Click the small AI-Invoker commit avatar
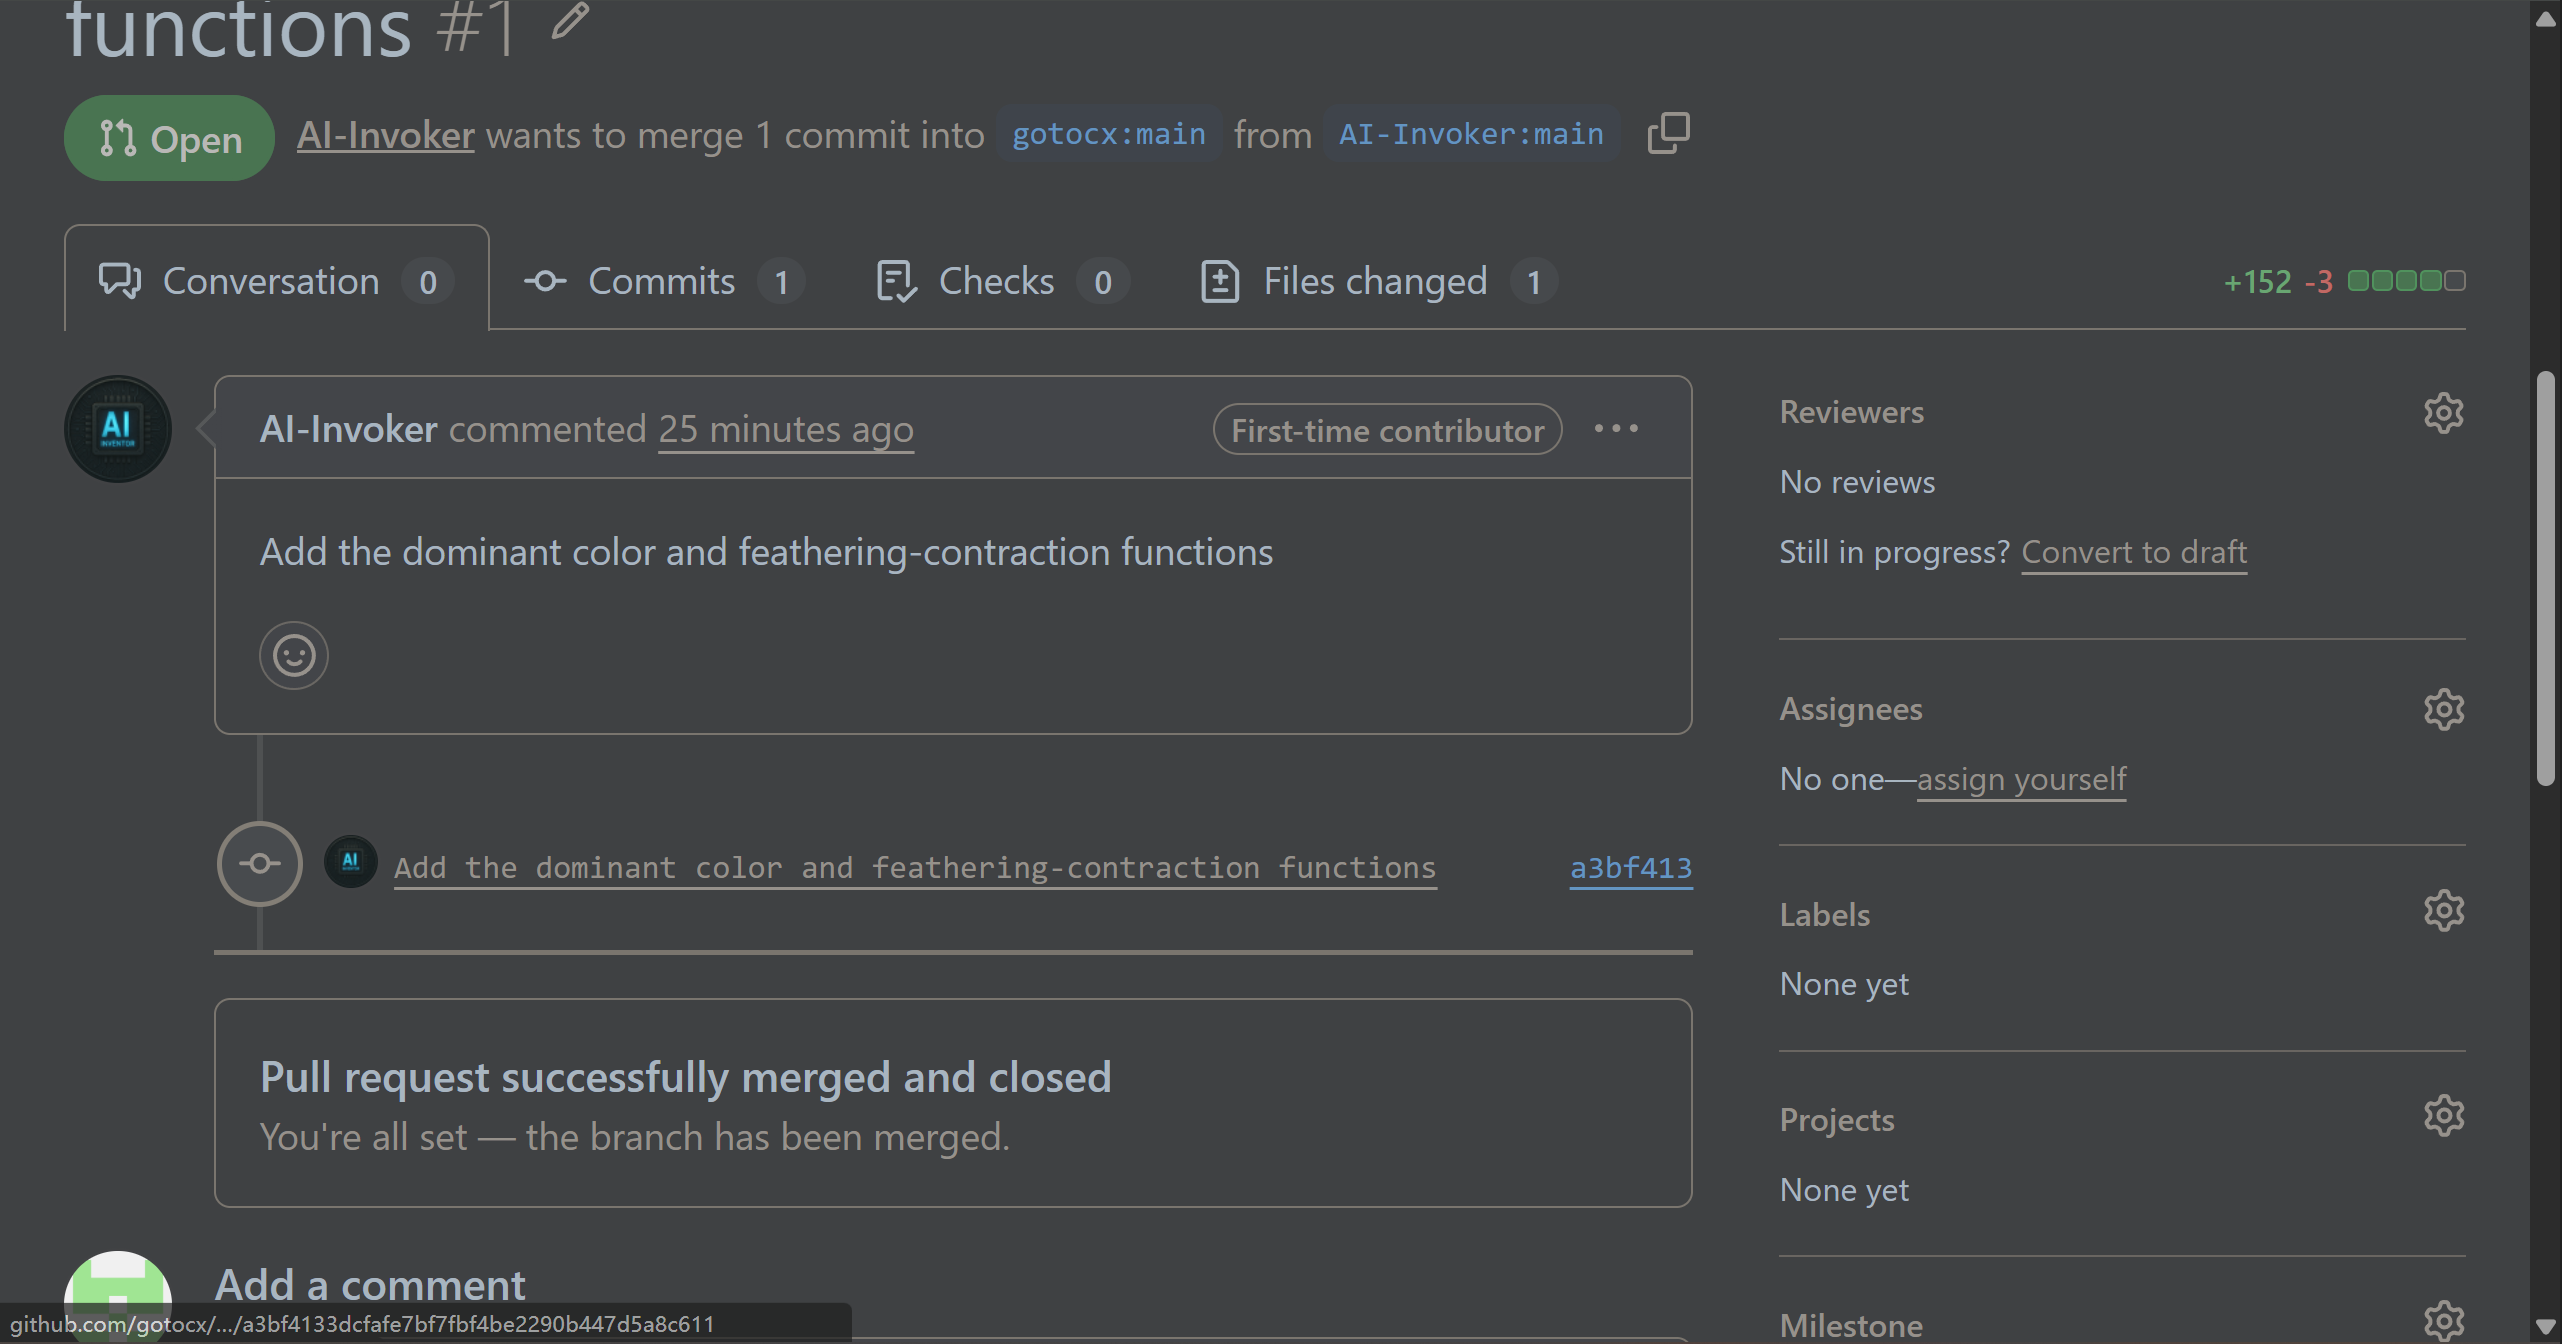This screenshot has height=1344, width=2562. [351, 862]
